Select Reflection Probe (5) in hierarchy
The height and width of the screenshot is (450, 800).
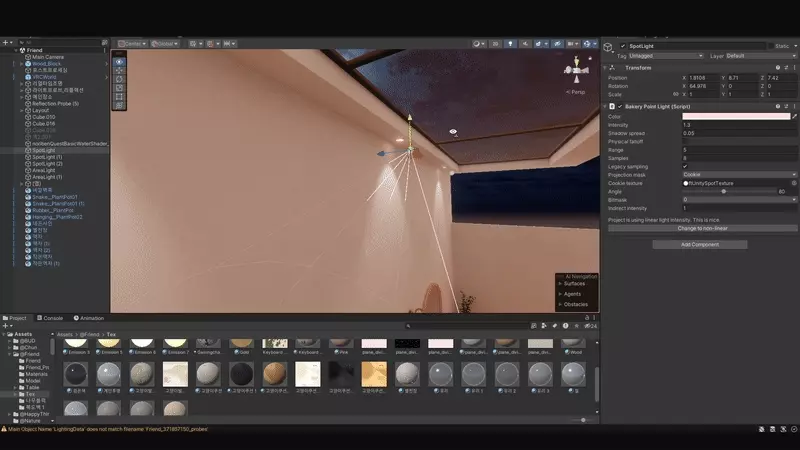pyautogui.click(x=55, y=104)
